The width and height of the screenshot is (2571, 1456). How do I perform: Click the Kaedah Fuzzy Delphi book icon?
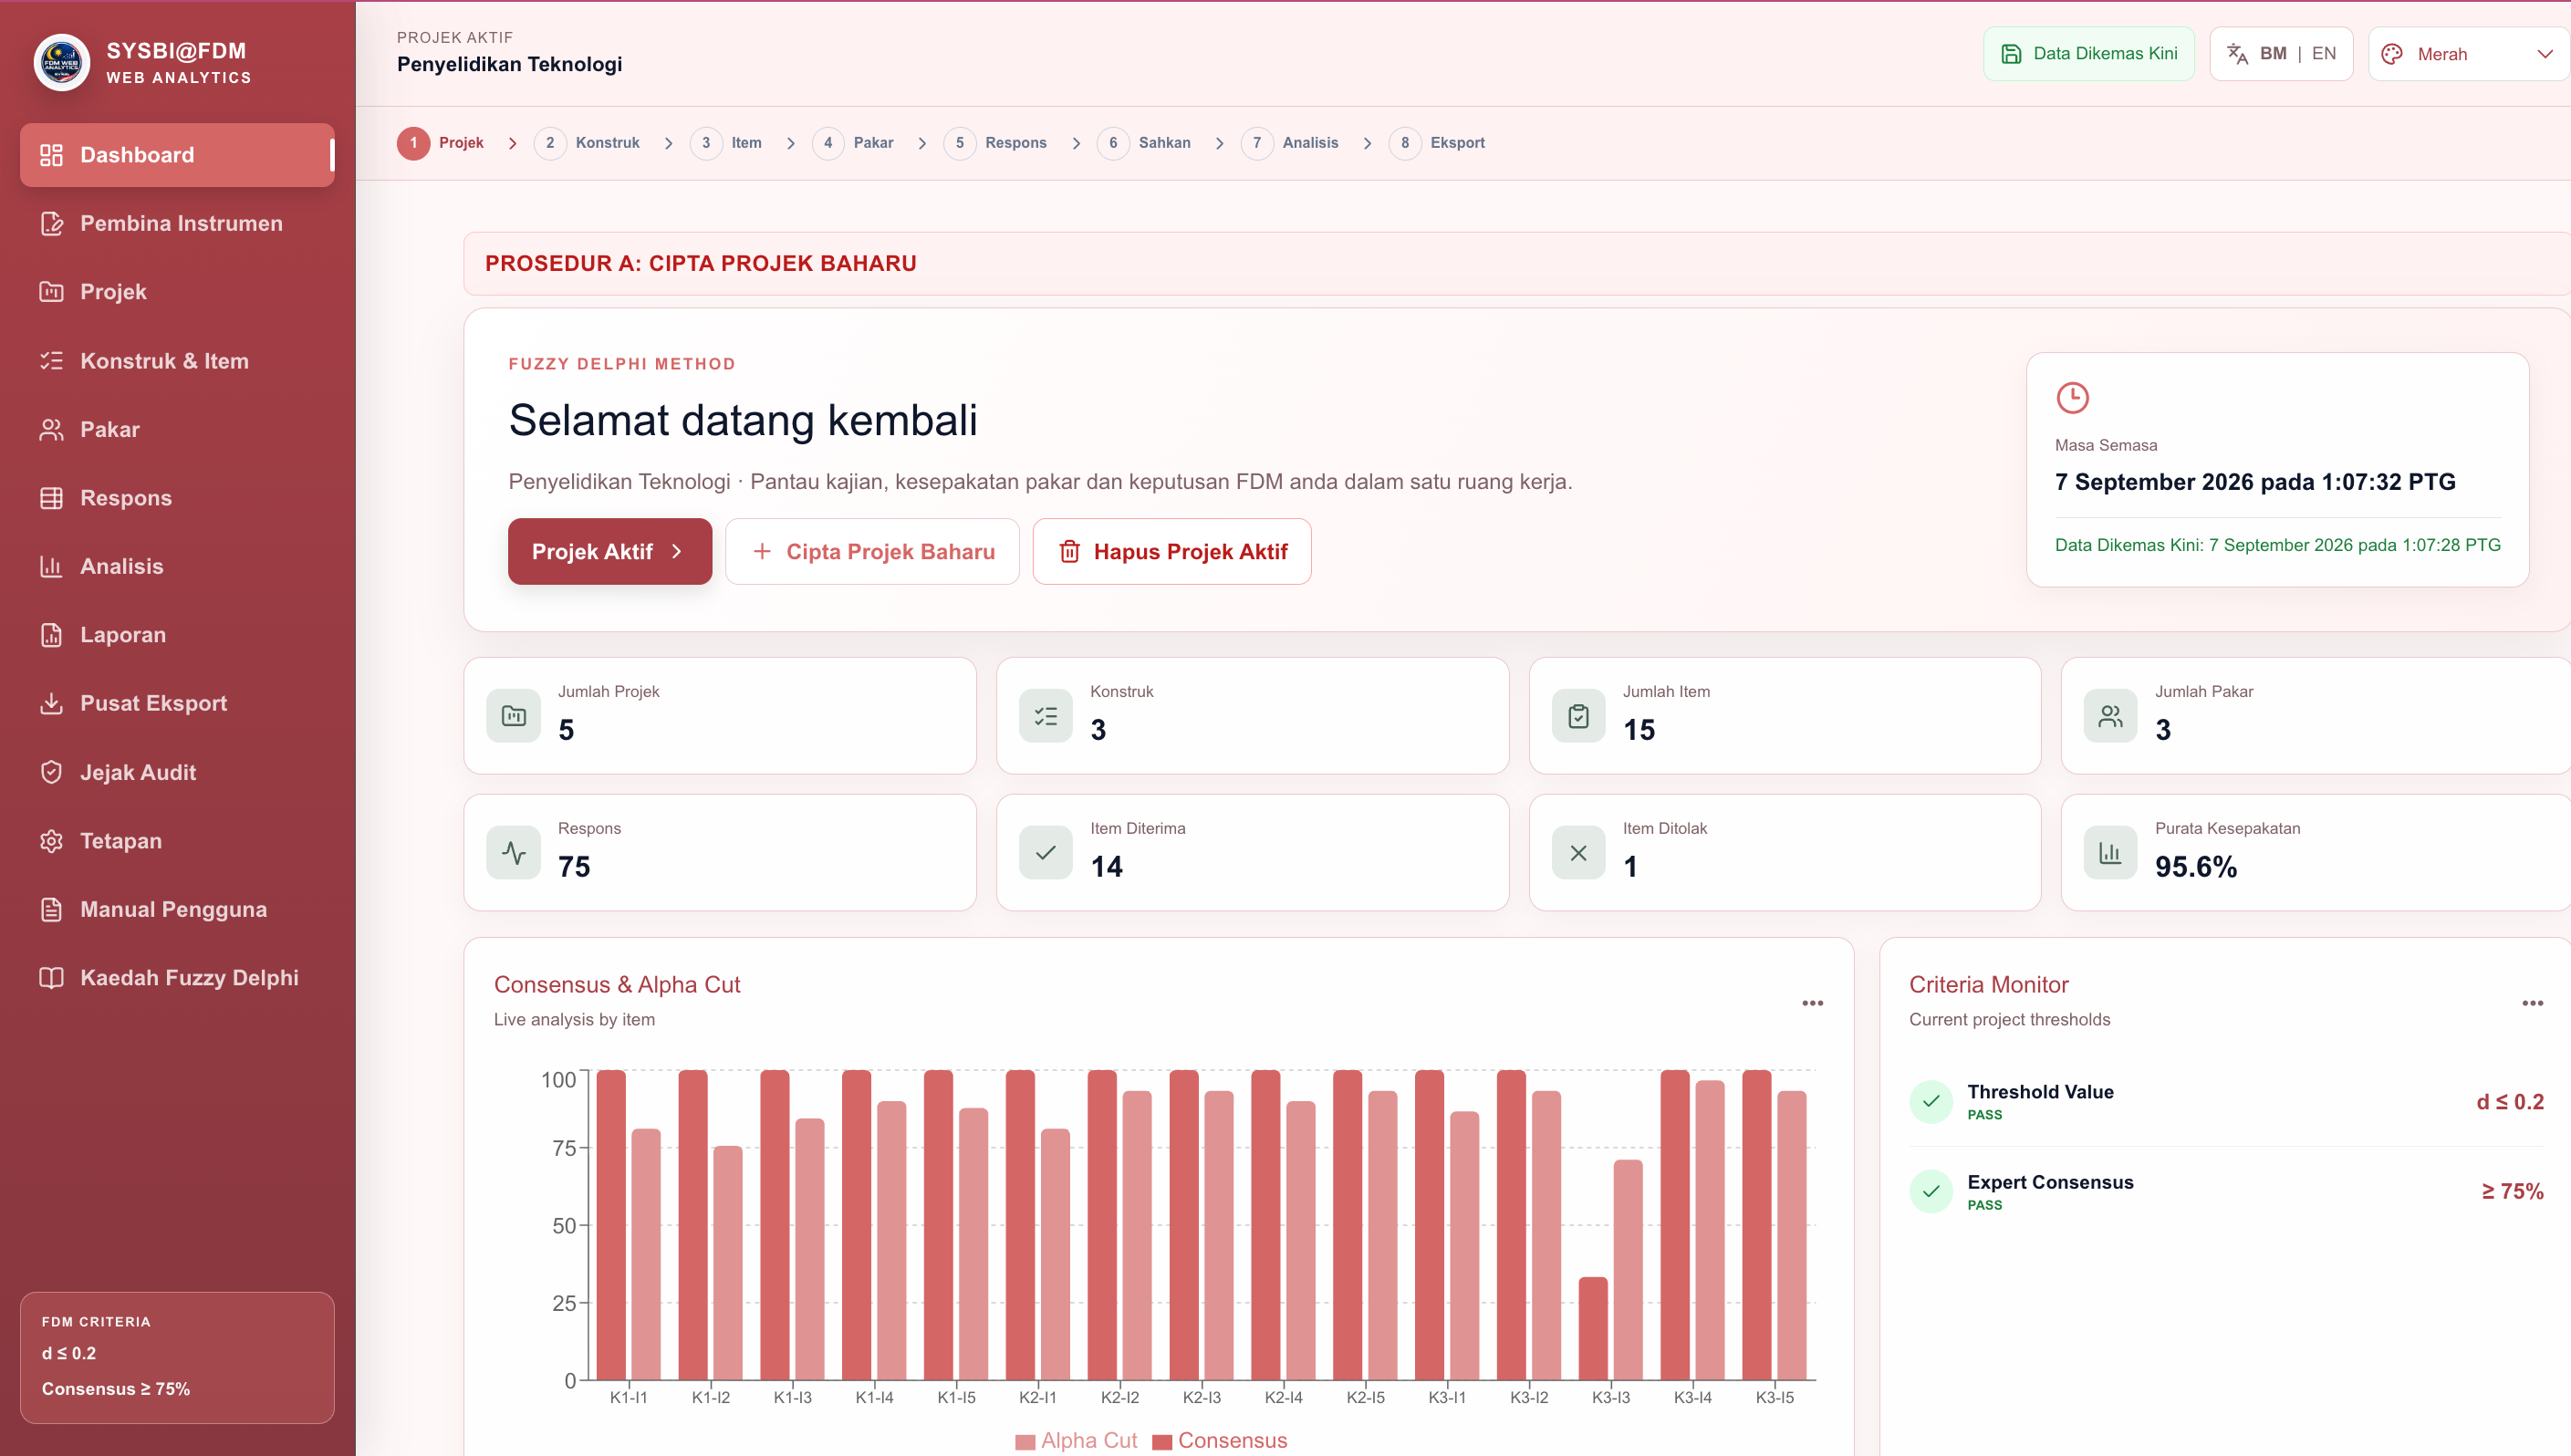point(51,978)
